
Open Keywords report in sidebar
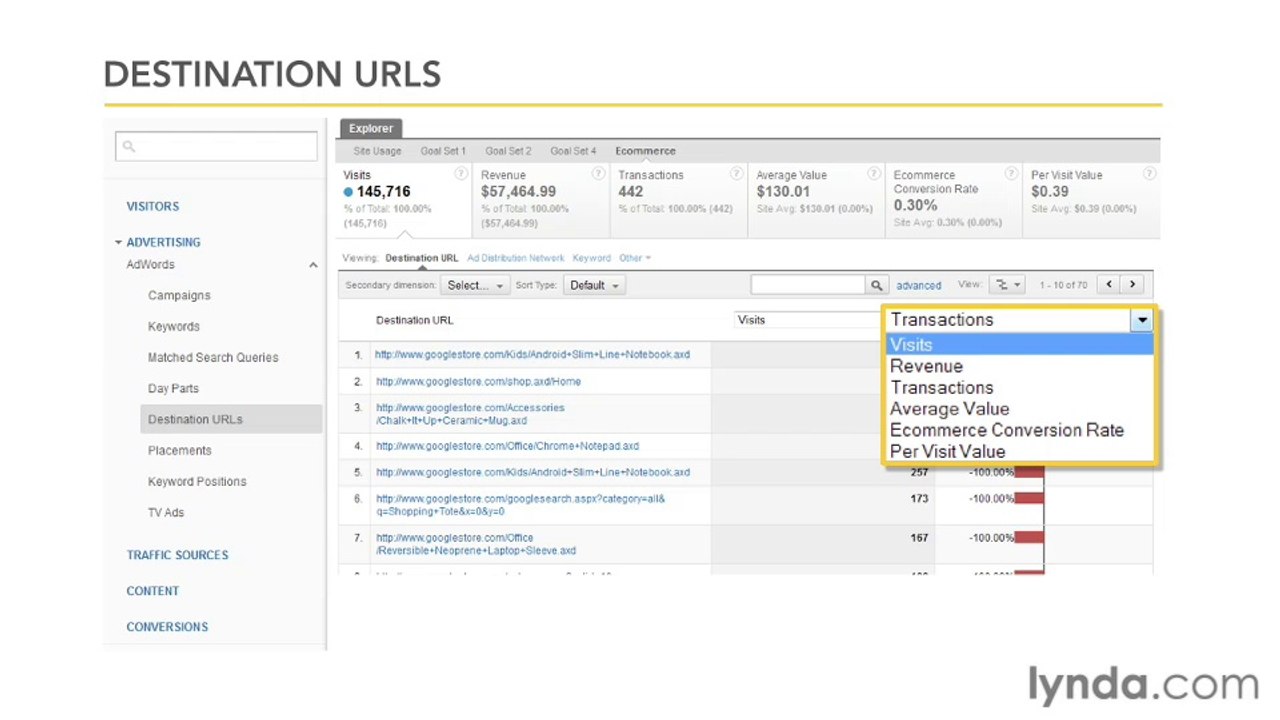[174, 327]
